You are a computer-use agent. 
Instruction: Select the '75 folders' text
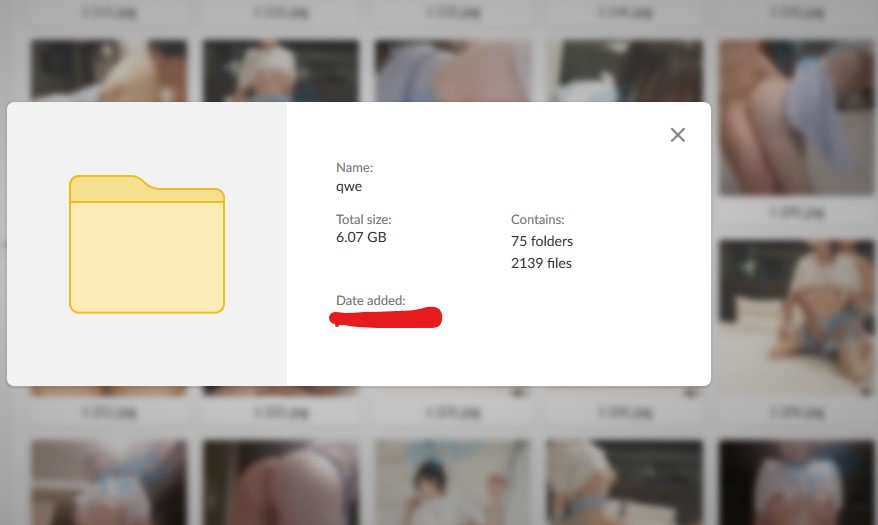(541, 241)
